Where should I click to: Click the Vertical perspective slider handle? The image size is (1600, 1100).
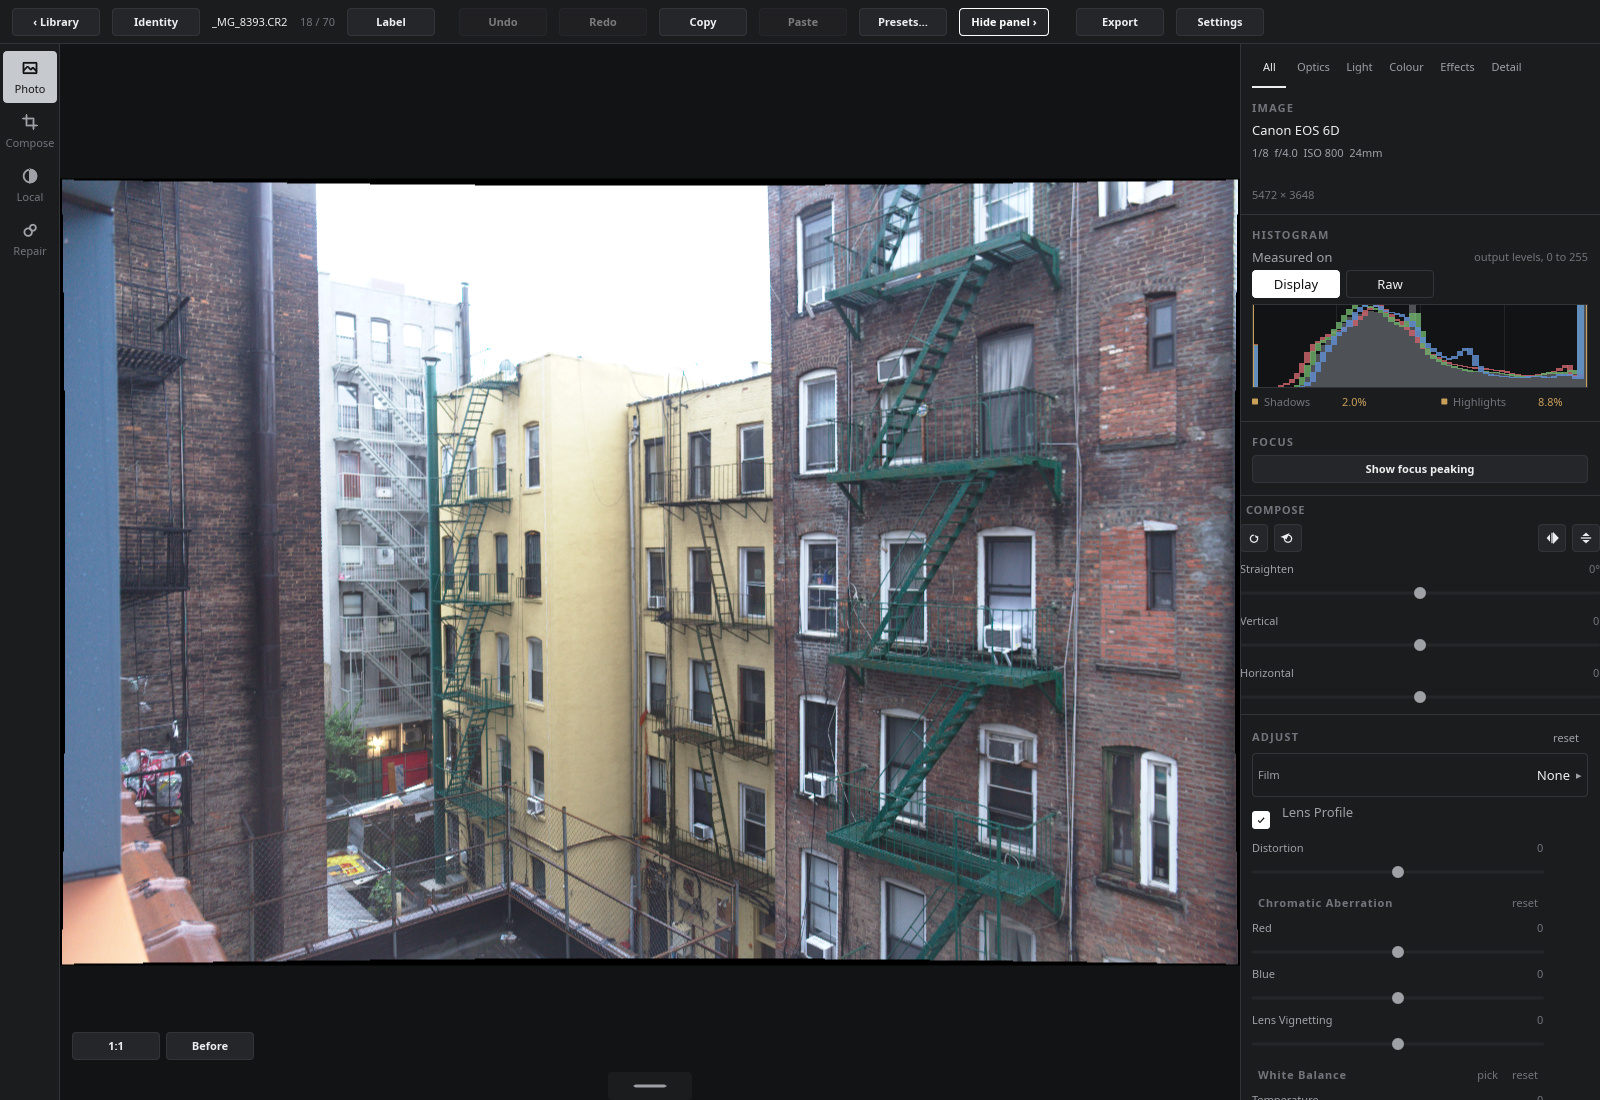coord(1420,645)
